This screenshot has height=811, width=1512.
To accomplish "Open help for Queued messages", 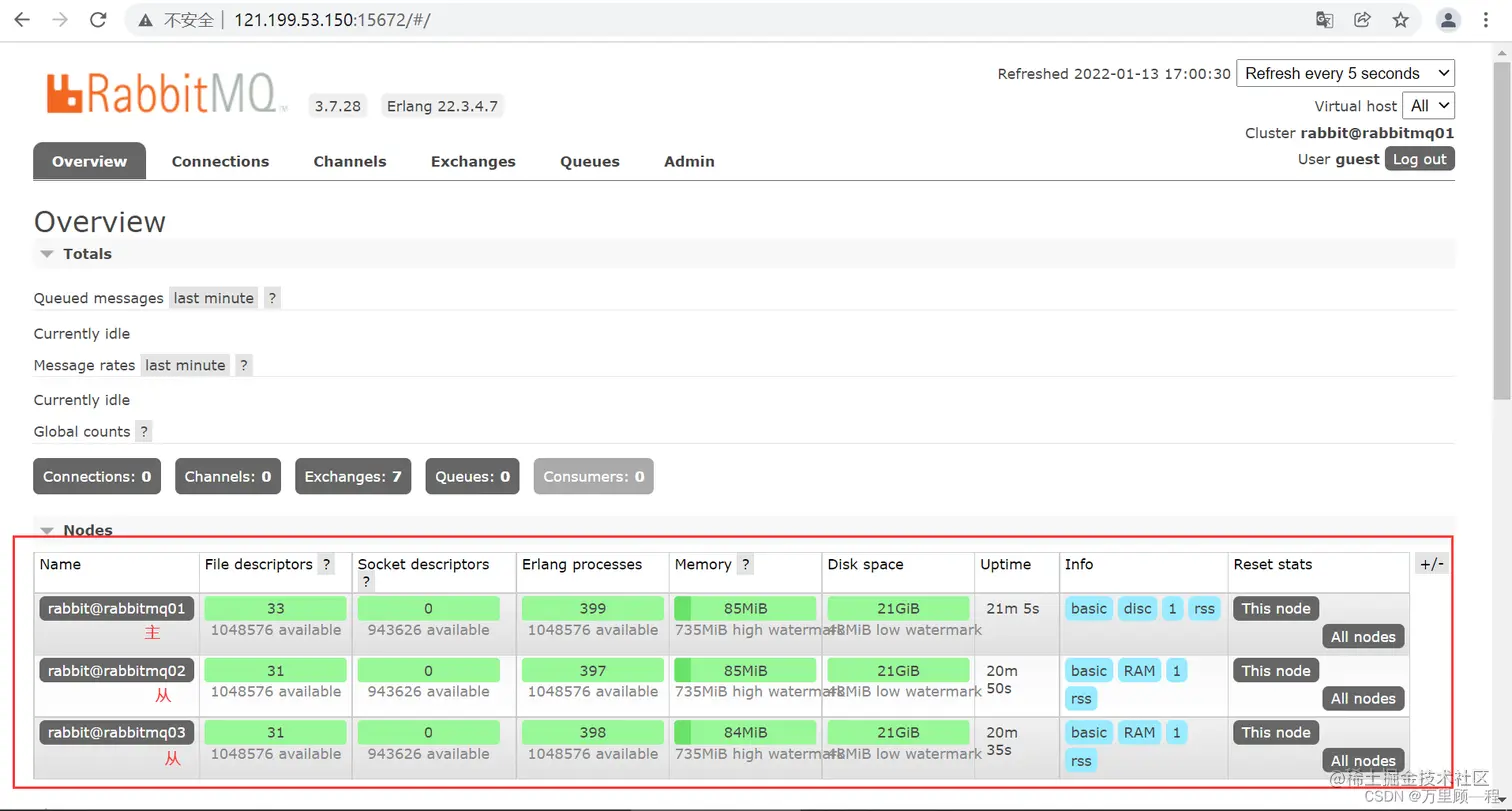I will click(x=272, y=298).
